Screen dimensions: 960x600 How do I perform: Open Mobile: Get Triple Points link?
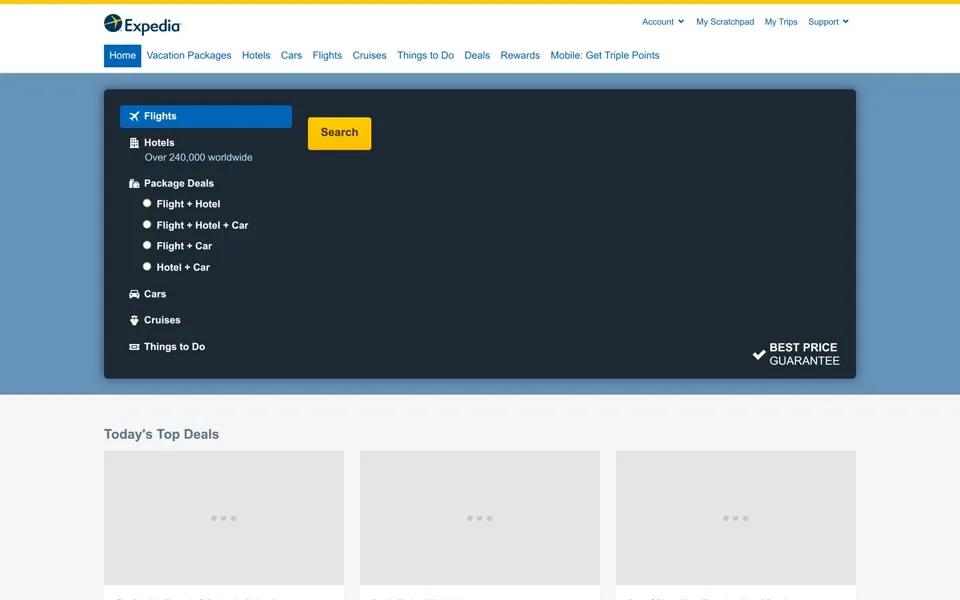pyautogui.click(x=605, y=56)
